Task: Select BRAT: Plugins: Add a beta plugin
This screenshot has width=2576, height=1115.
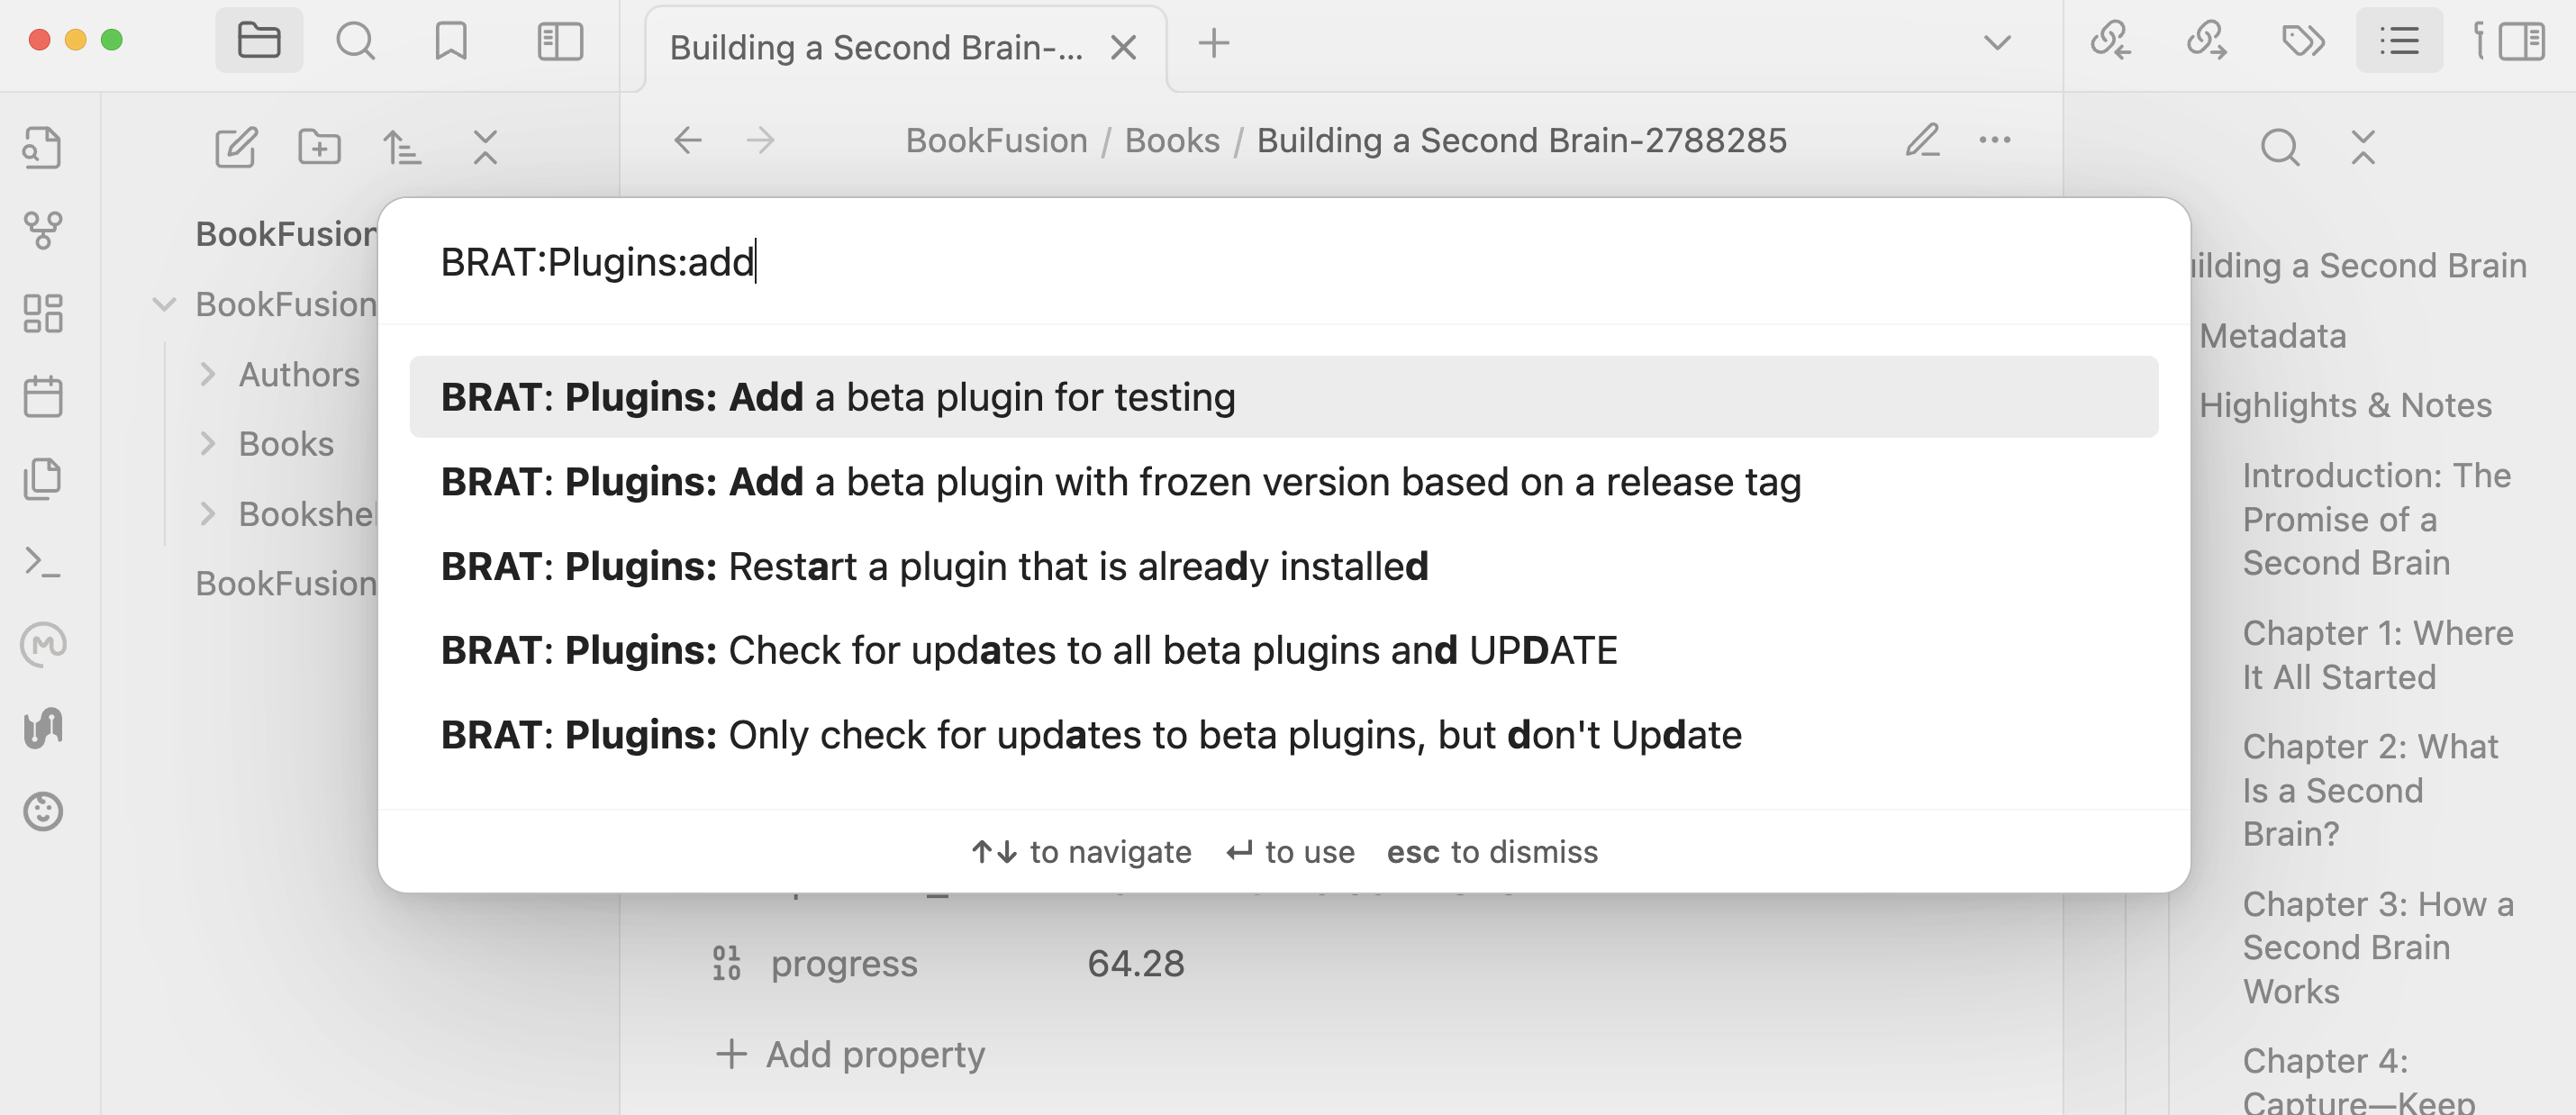Action: click(838, 396)
